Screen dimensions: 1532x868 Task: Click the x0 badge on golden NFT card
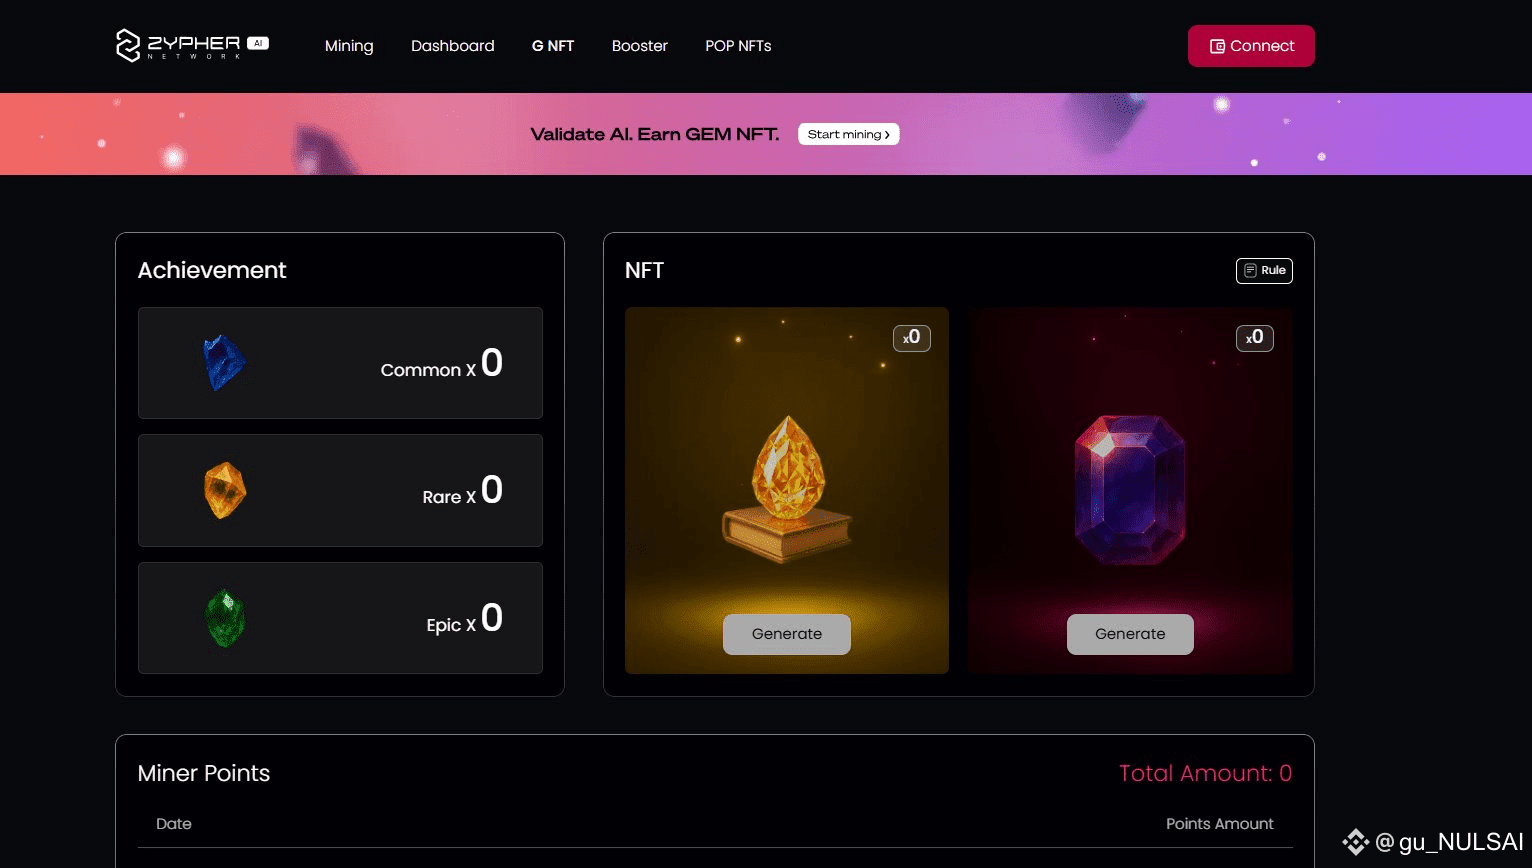(912, 338)
